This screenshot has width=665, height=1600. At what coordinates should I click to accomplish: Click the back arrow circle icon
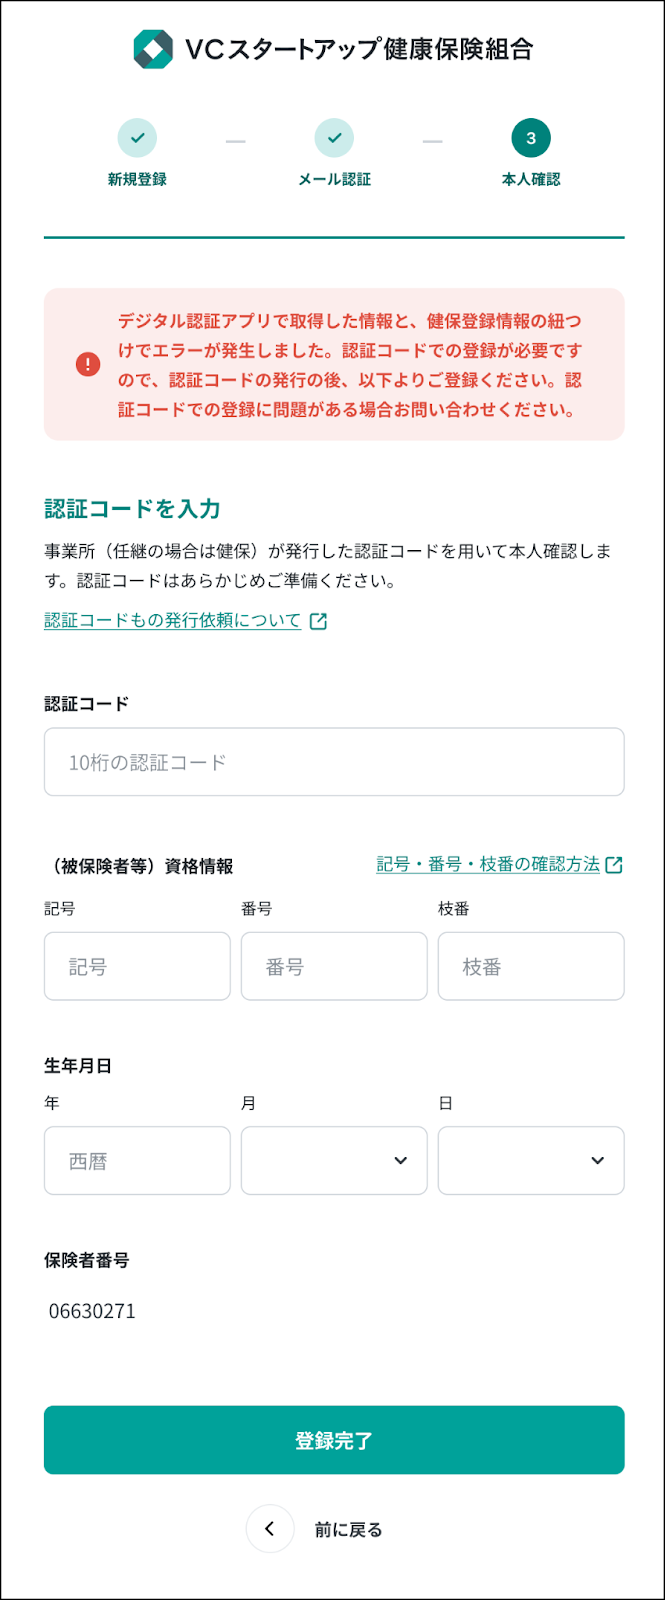pos(269,1529)
